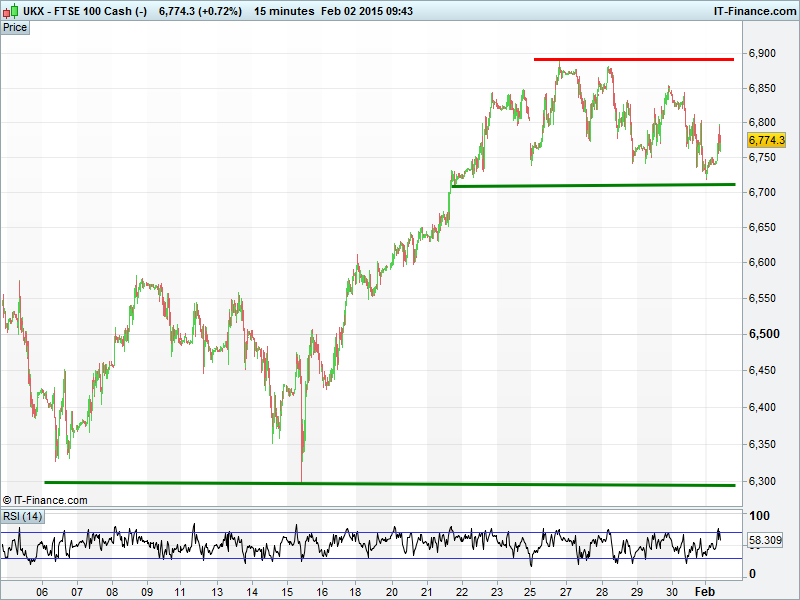Click the RSI value tag 58.309
800x600 pixels.
tap(764, 540)
